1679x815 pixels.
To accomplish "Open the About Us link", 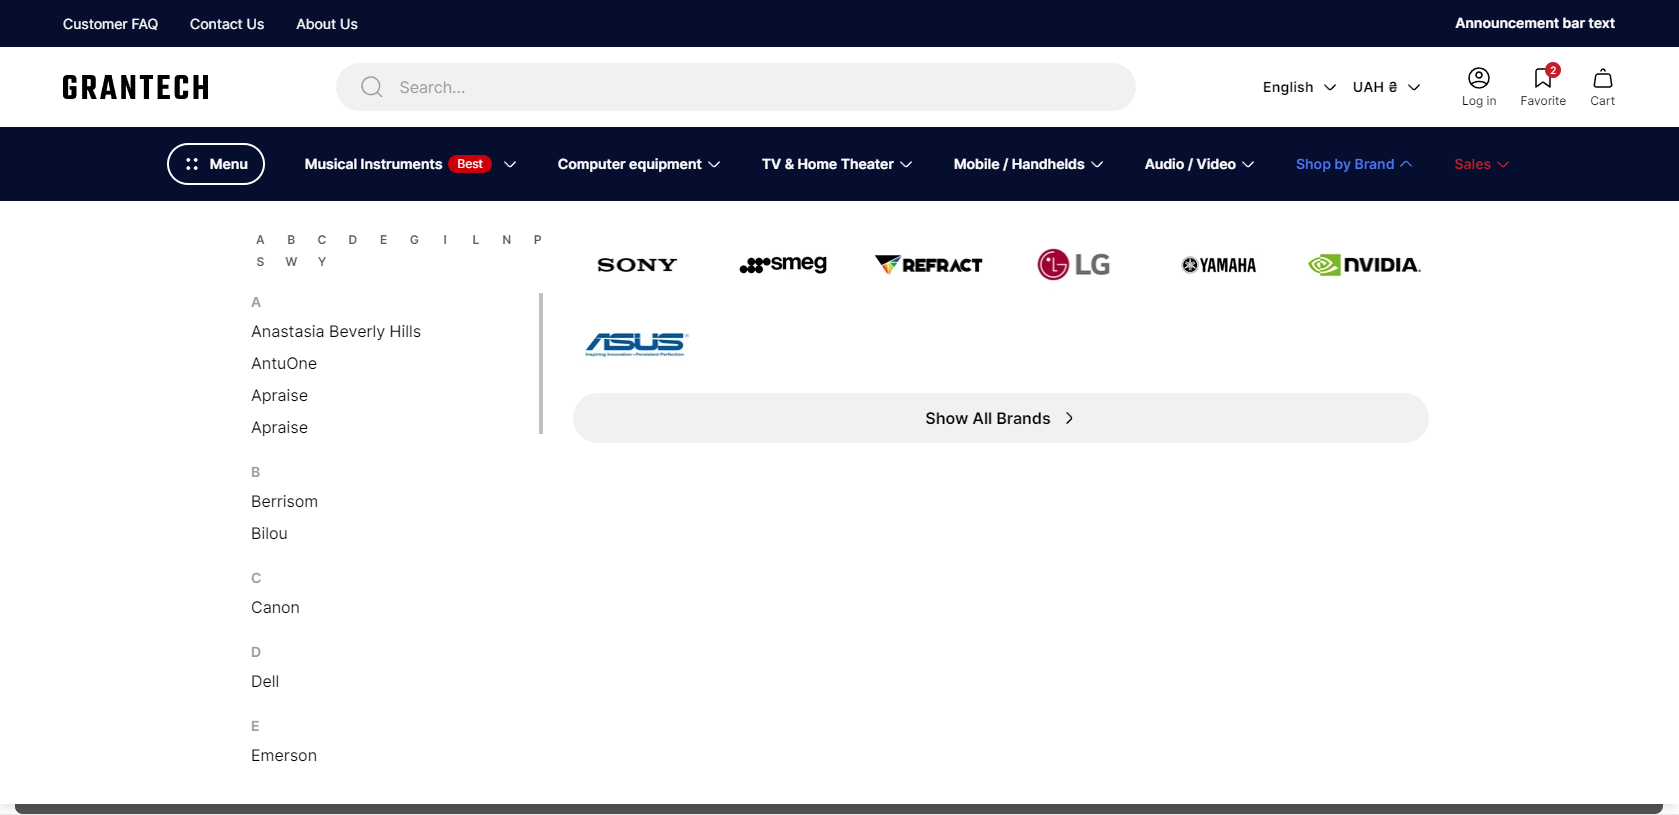I will [327, 24].
